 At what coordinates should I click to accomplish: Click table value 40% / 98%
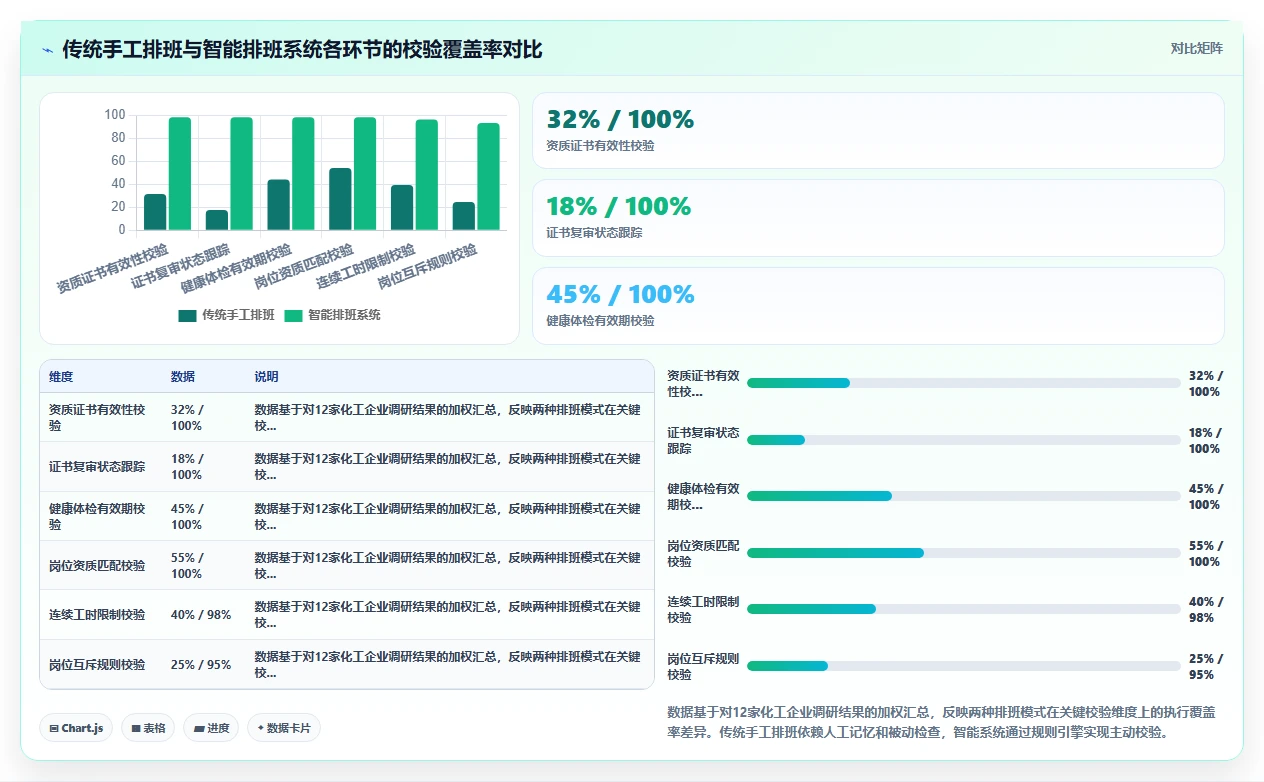(x=201, y=615)
